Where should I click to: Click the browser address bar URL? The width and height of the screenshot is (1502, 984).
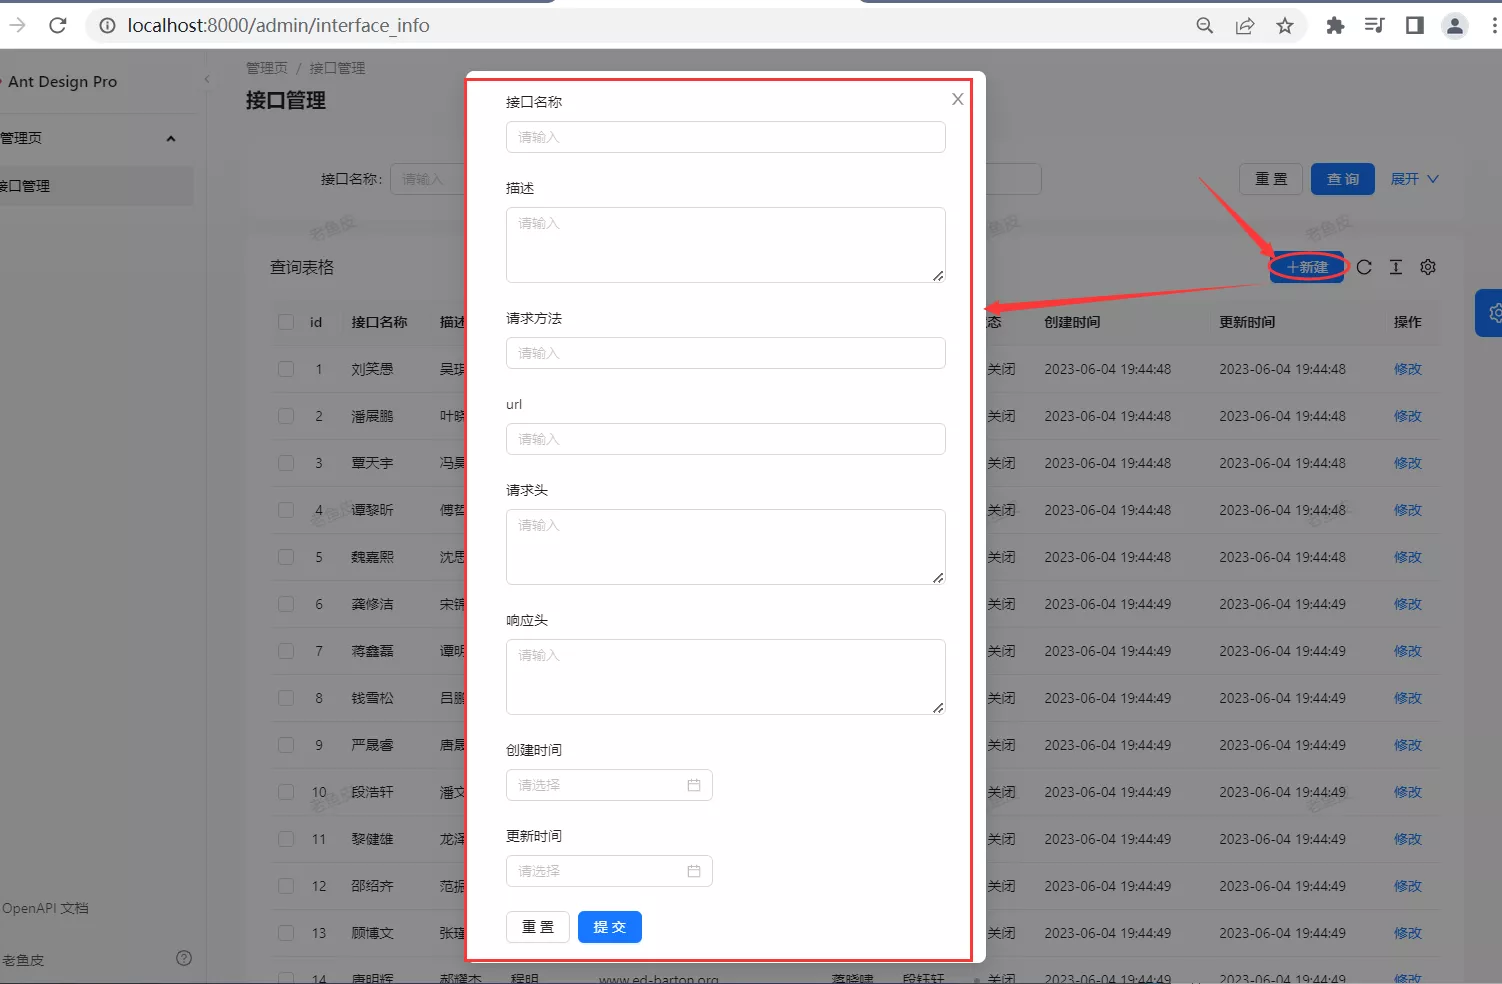tap(278, 26)
